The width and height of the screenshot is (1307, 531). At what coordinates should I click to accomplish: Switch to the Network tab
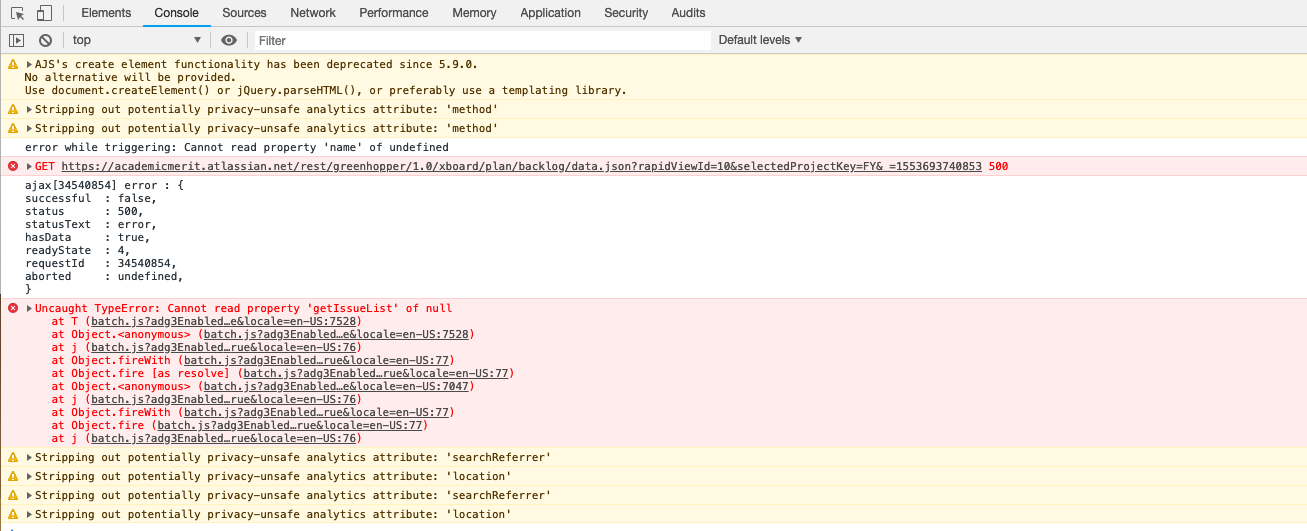coord(313,13)
